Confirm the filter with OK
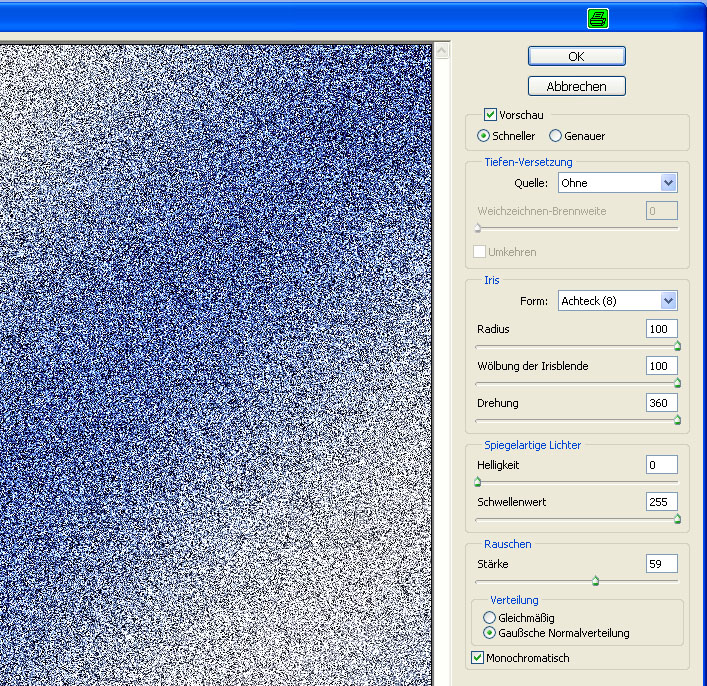 (x=577, y=56)
